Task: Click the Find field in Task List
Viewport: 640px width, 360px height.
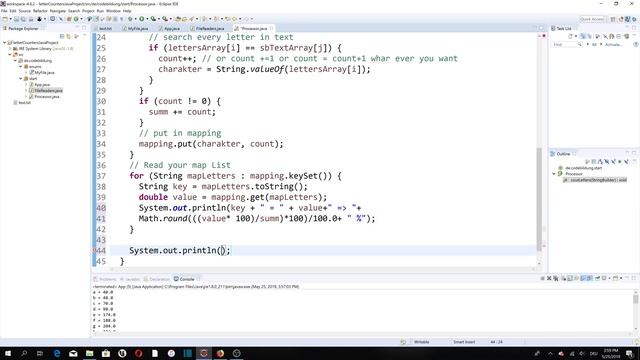Action: click(568, 44)
